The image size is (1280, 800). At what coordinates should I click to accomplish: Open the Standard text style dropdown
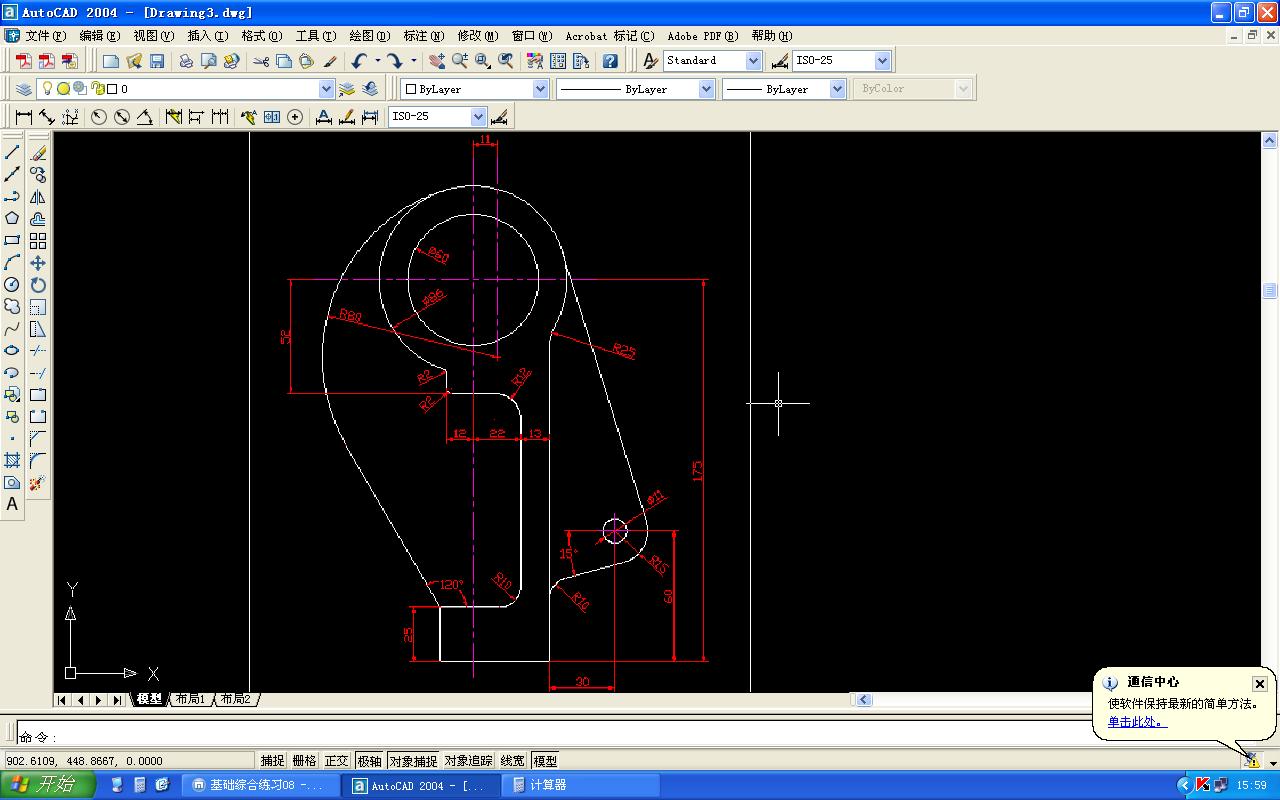tap(753, 61)
